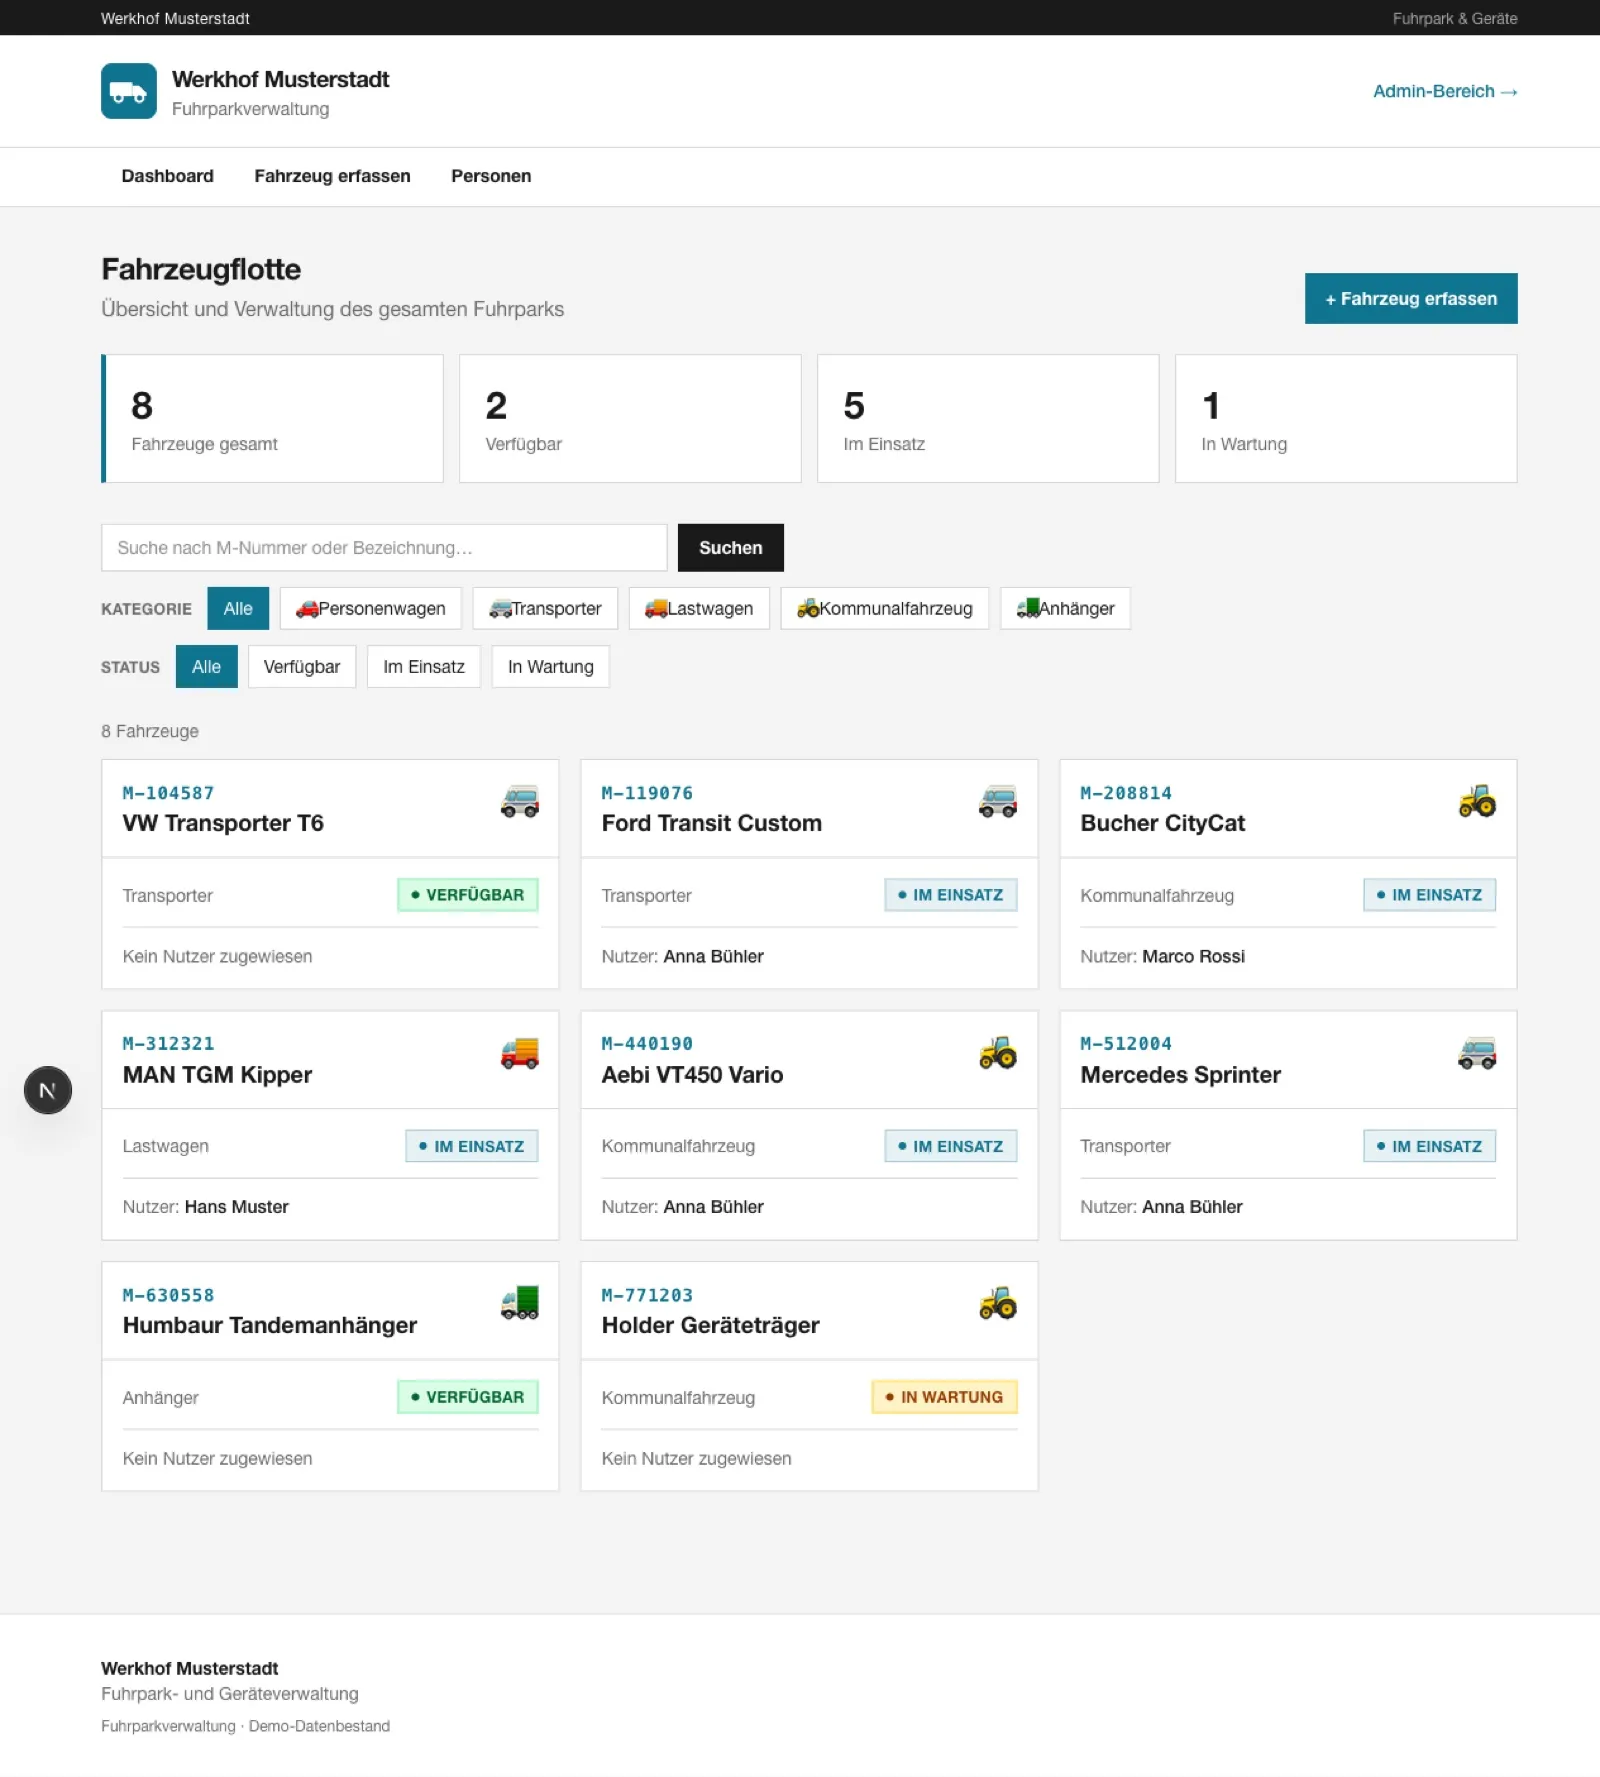Click the blue + Fahrzeug erfassen button
Screen dimensions: 1600x1777
(x=1411, y=298)
